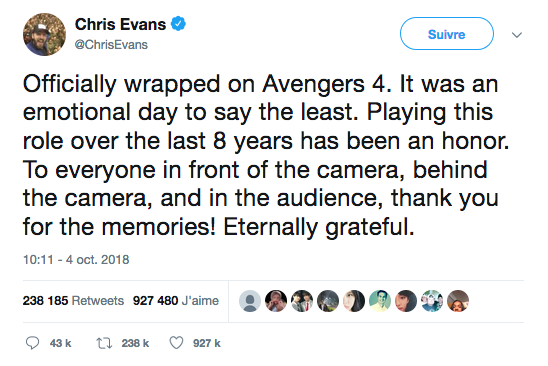Click the 927 k likes count

coord(207,343)
